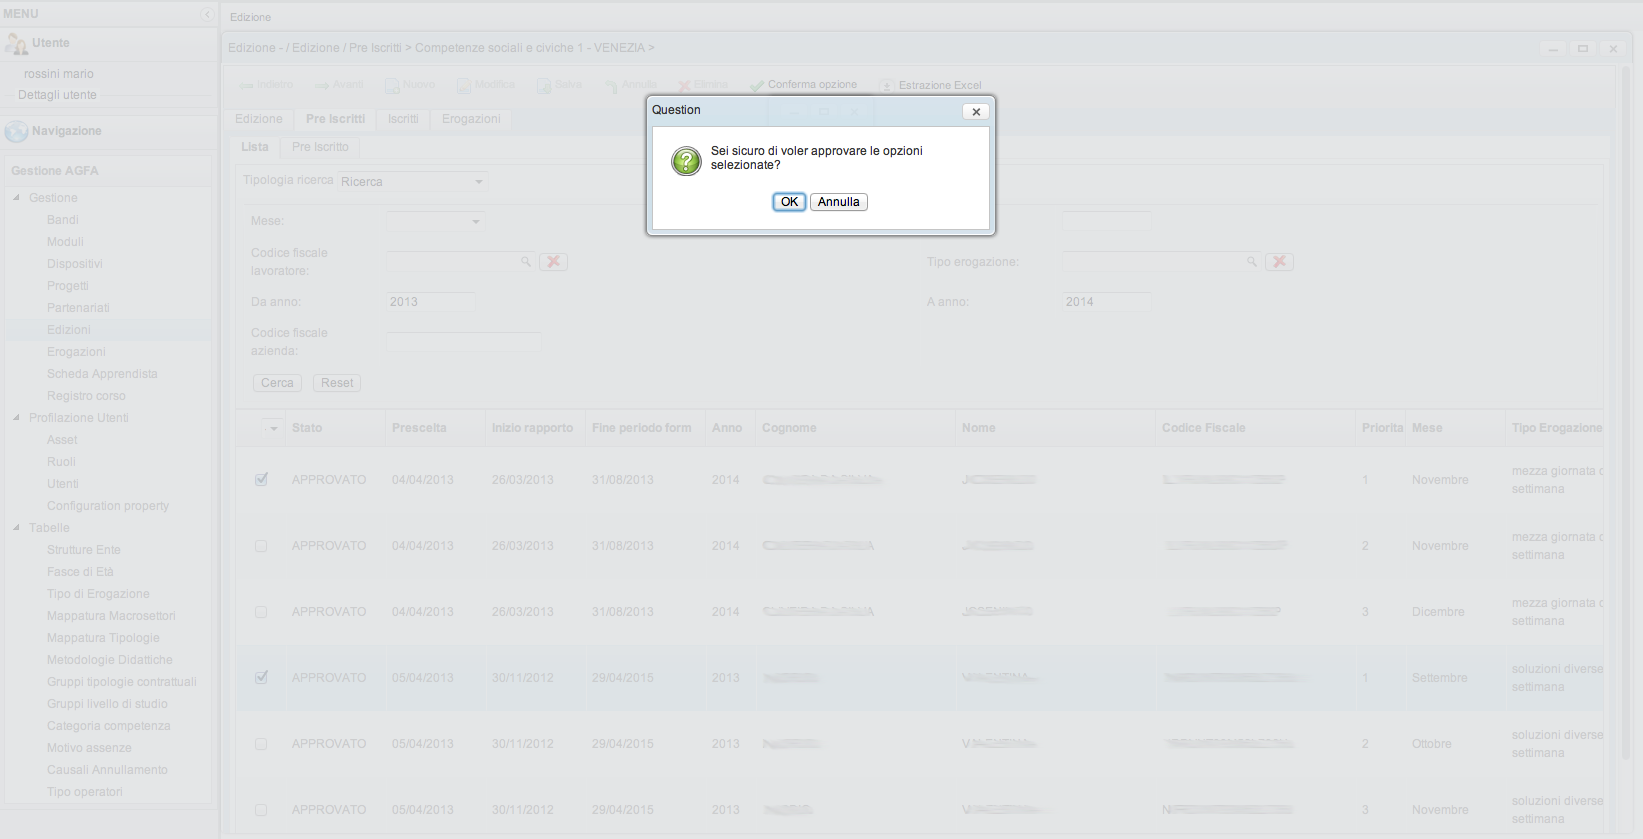This screenshot has width=1643, height=839.
Task: Collapse the Profilazione Utenti tree node
Action: 16,418
